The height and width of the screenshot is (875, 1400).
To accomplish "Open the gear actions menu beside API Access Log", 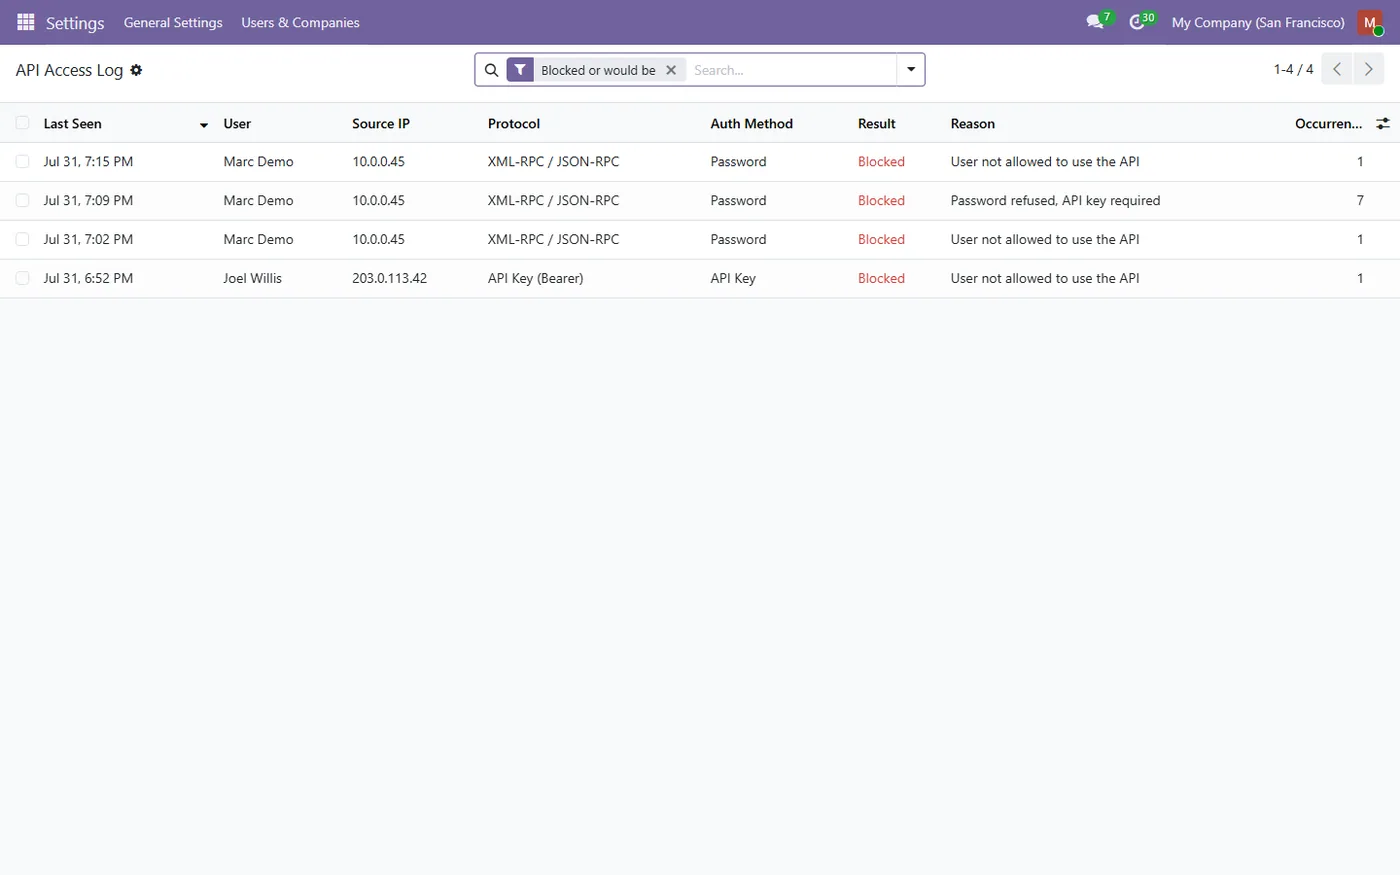I will pyautogui.click(x=136, y=70).
